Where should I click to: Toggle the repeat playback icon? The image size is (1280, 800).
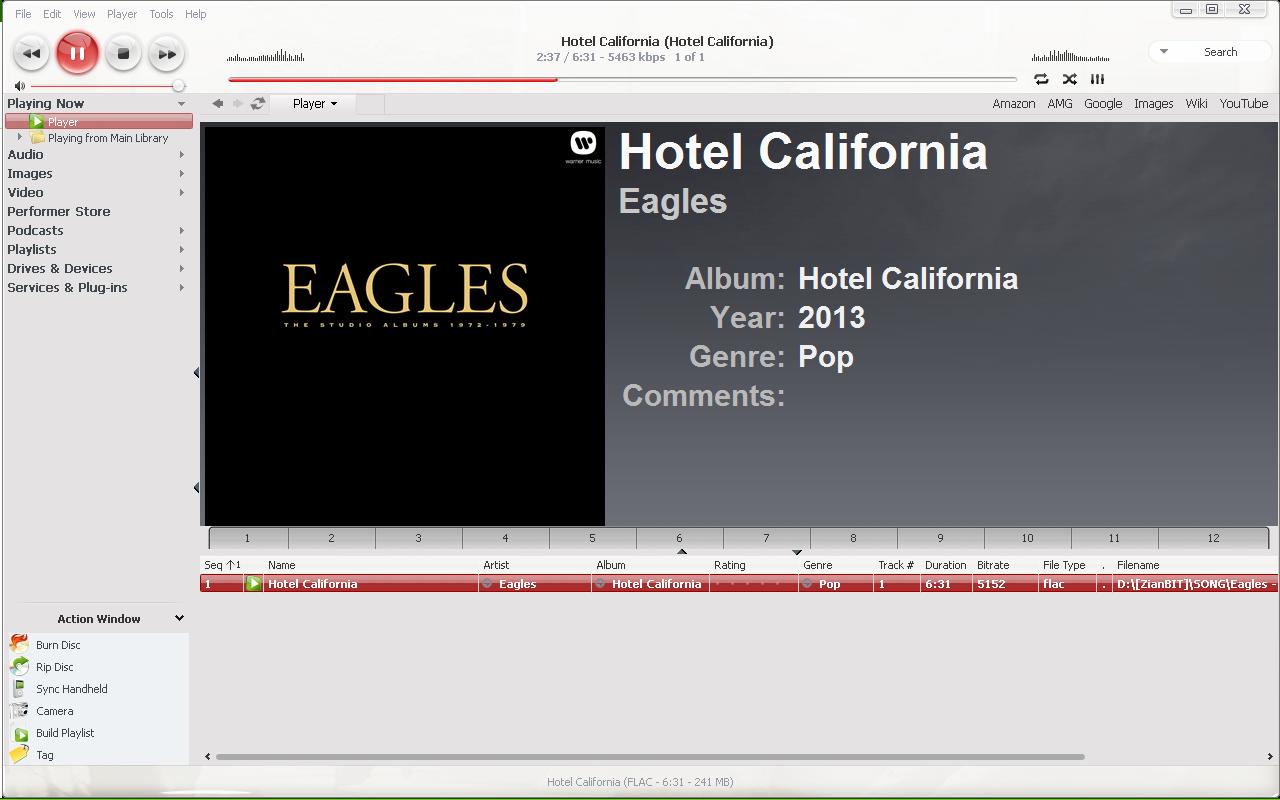[1041, 79]
